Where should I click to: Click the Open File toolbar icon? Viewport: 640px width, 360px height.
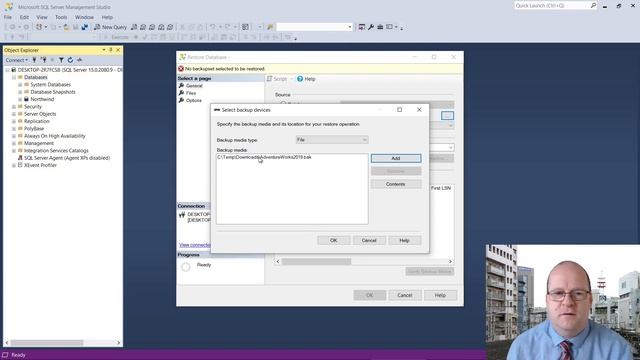pyautogui.click(x=66, y=27)
